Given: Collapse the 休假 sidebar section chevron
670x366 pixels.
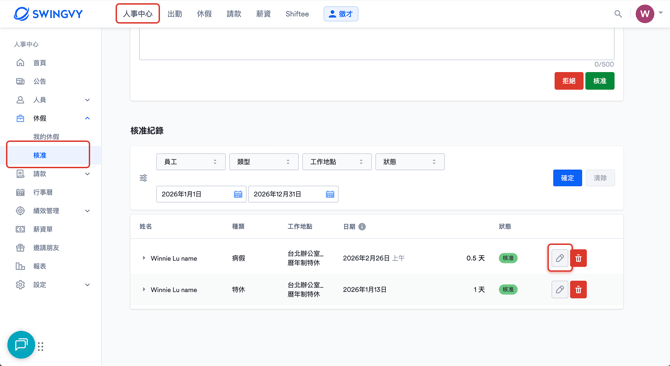Looking at the screenshot, I should (x=87, y=118).
